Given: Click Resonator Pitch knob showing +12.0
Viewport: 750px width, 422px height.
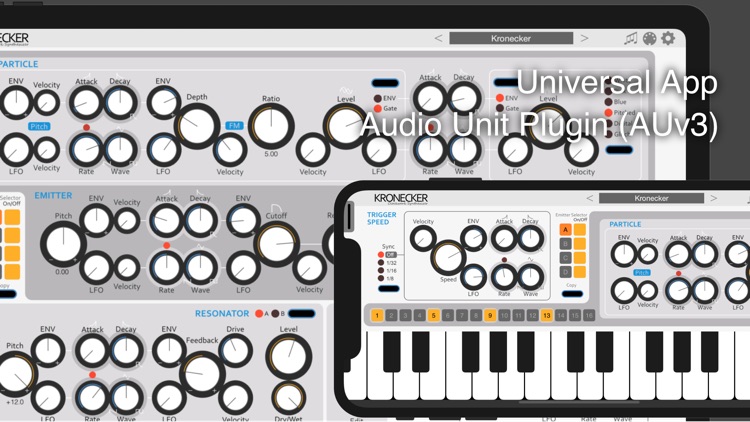Looking at the screenshot, I should point(15,374).
